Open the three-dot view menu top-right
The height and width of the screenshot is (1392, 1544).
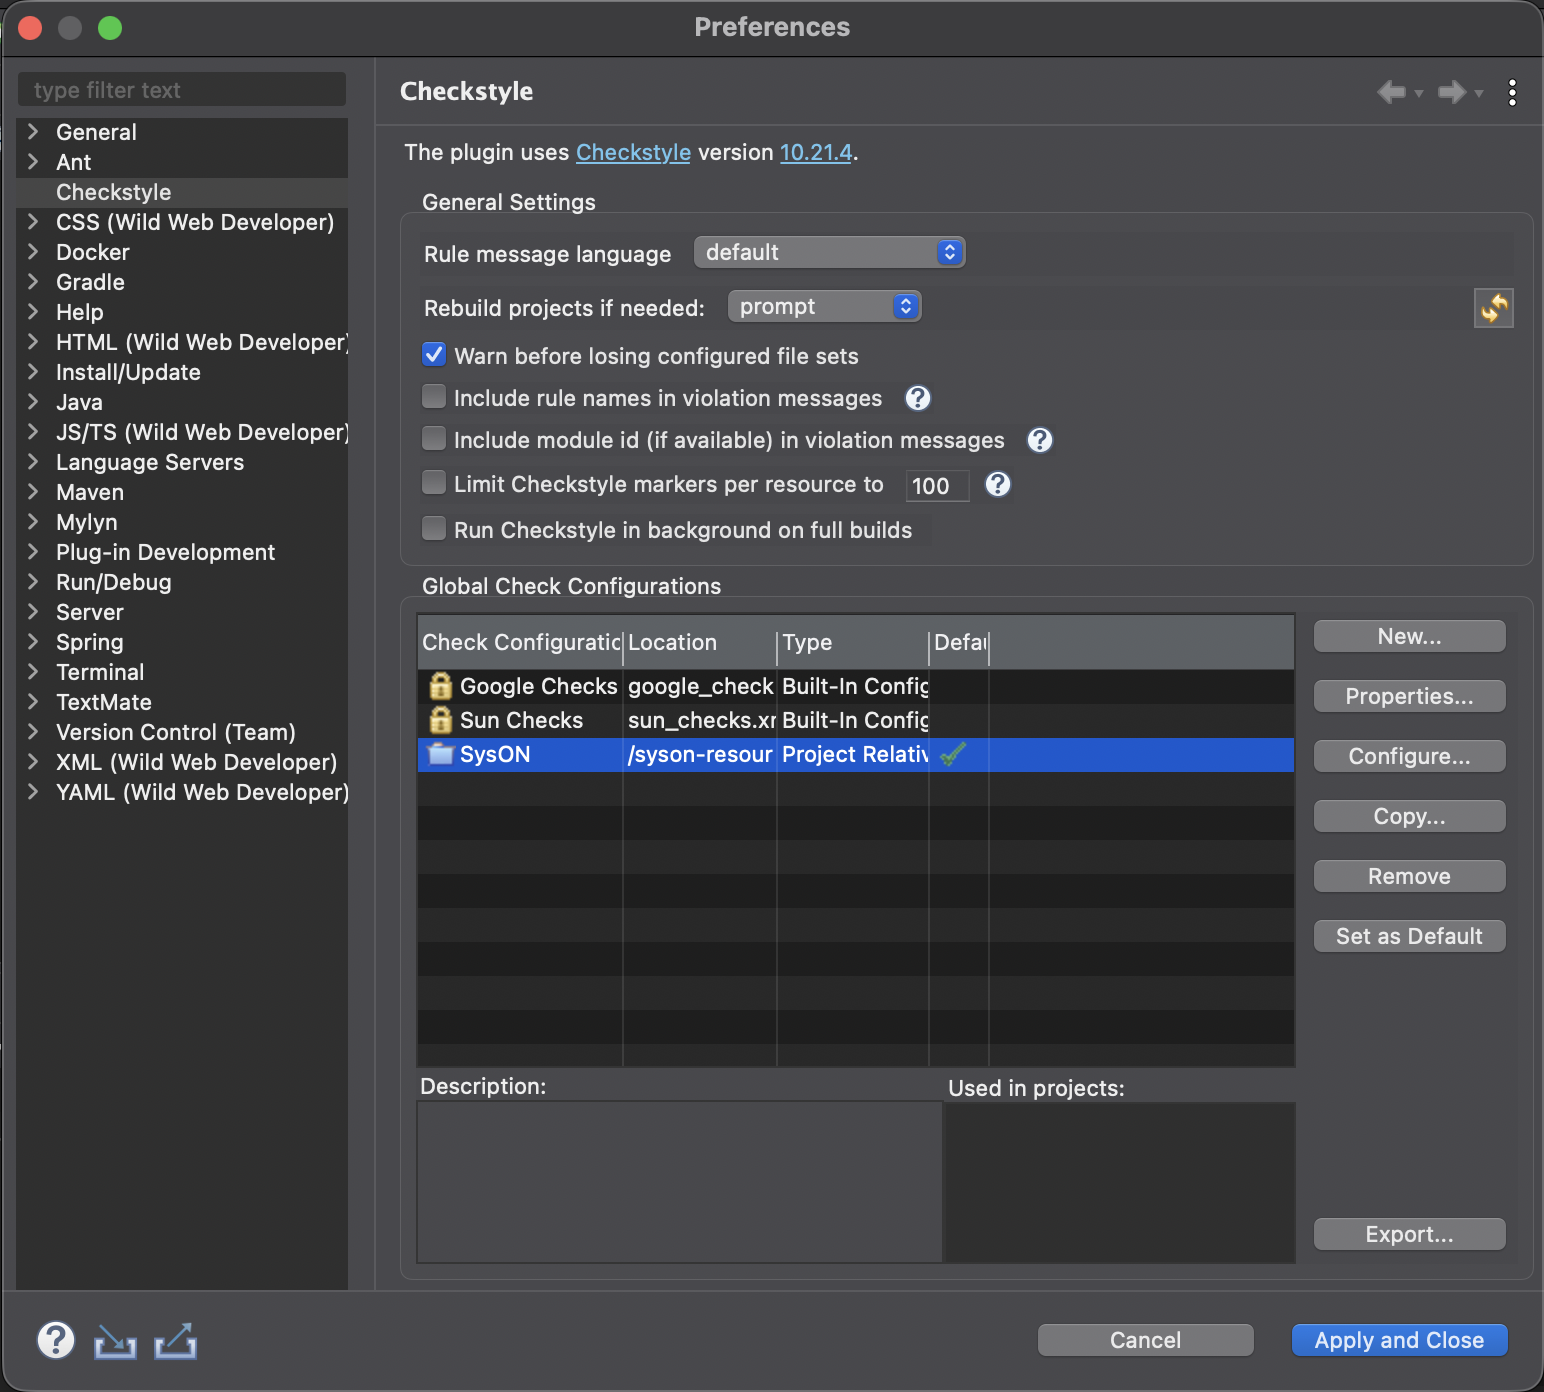pos(1512,92)
